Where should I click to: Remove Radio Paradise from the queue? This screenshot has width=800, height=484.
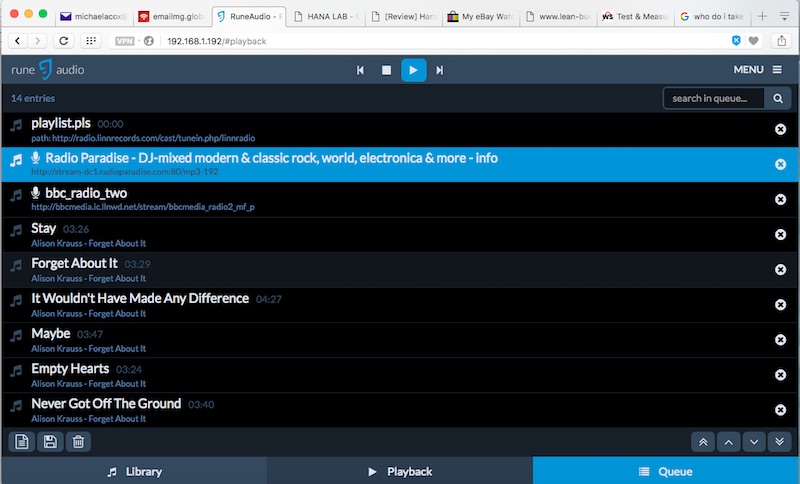pos(780,164)
